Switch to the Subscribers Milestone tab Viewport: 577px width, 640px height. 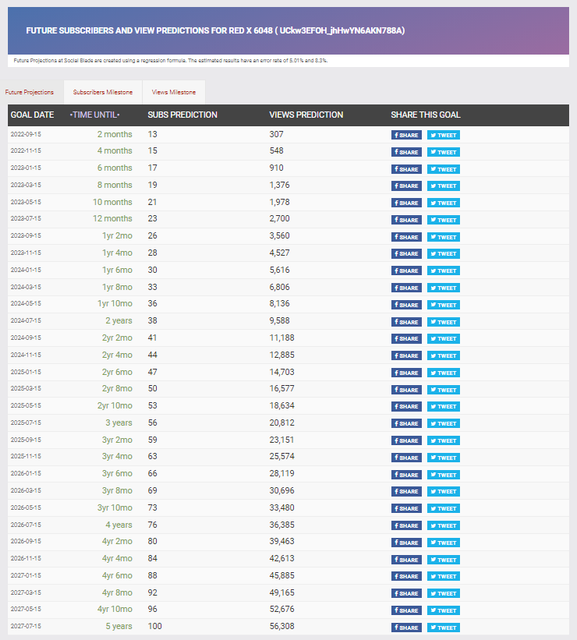click(103, 92)
